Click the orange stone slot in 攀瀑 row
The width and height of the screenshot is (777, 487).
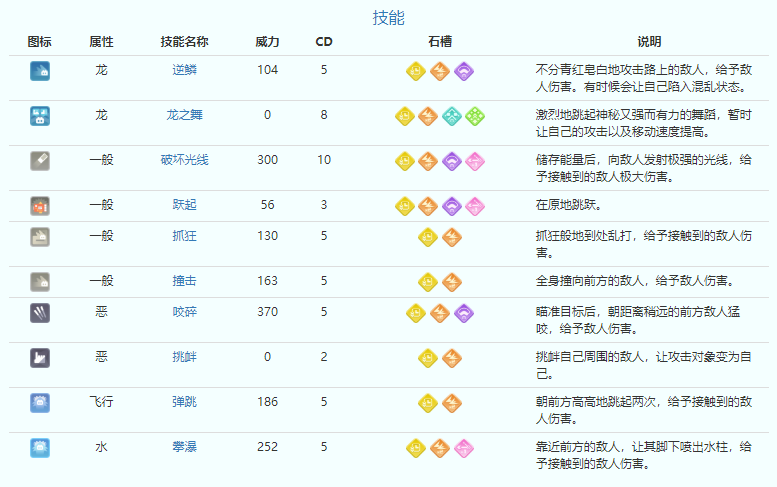[x=440, y=448]
